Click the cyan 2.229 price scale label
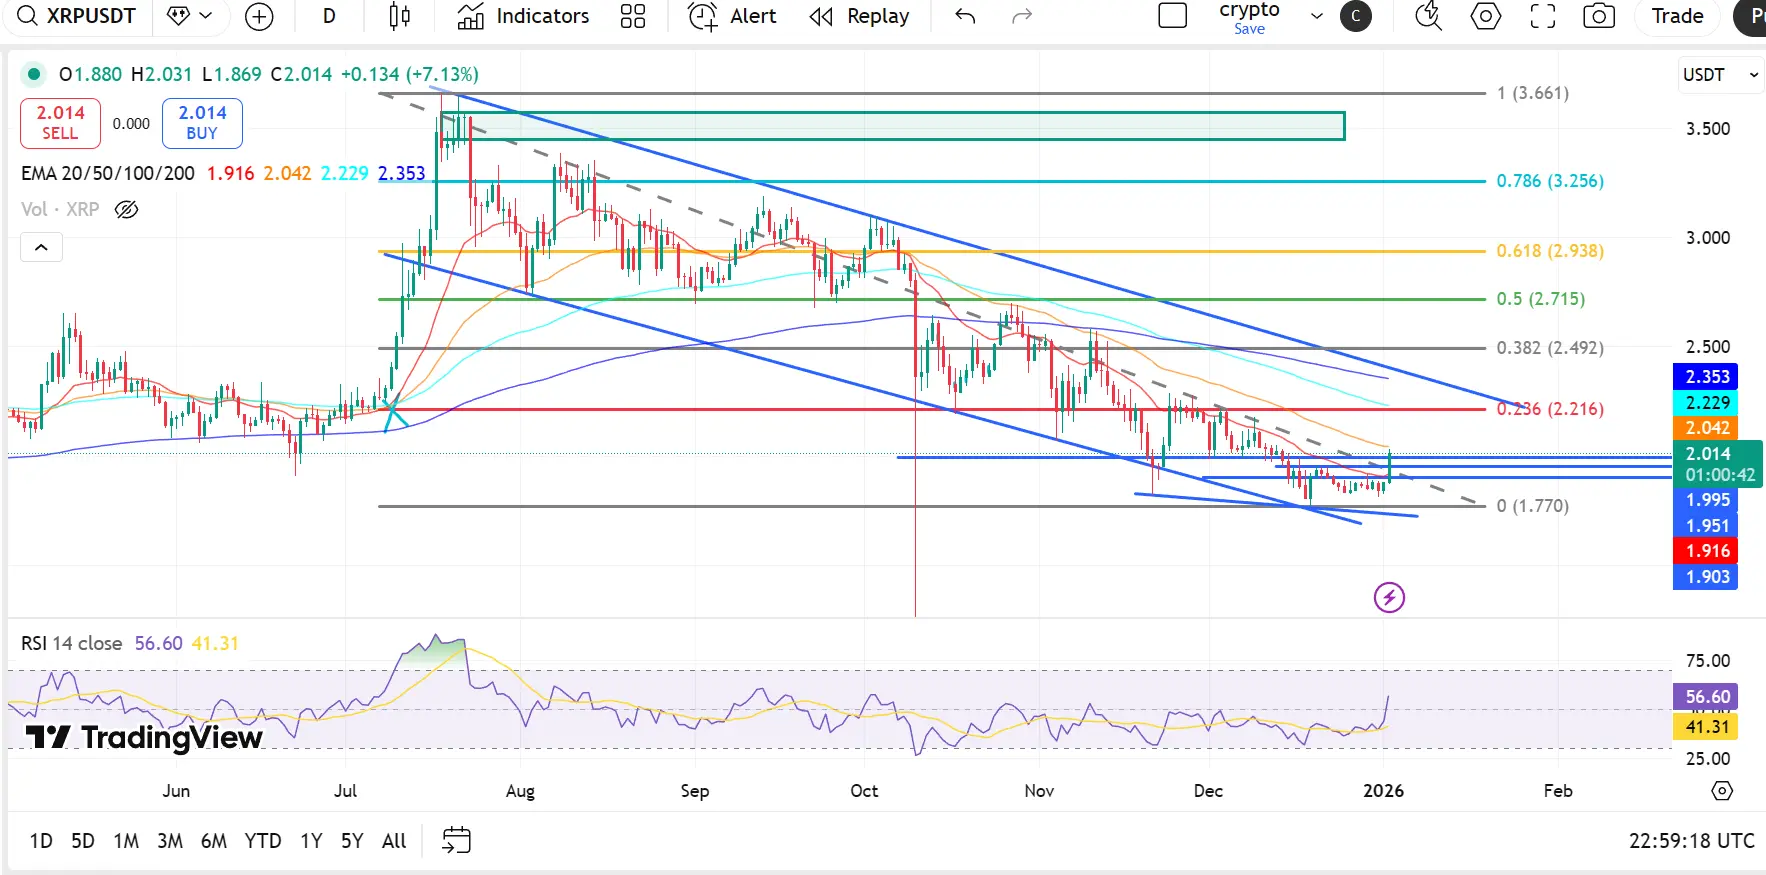Screen dimensions: 1766x875 (1706, 402)
